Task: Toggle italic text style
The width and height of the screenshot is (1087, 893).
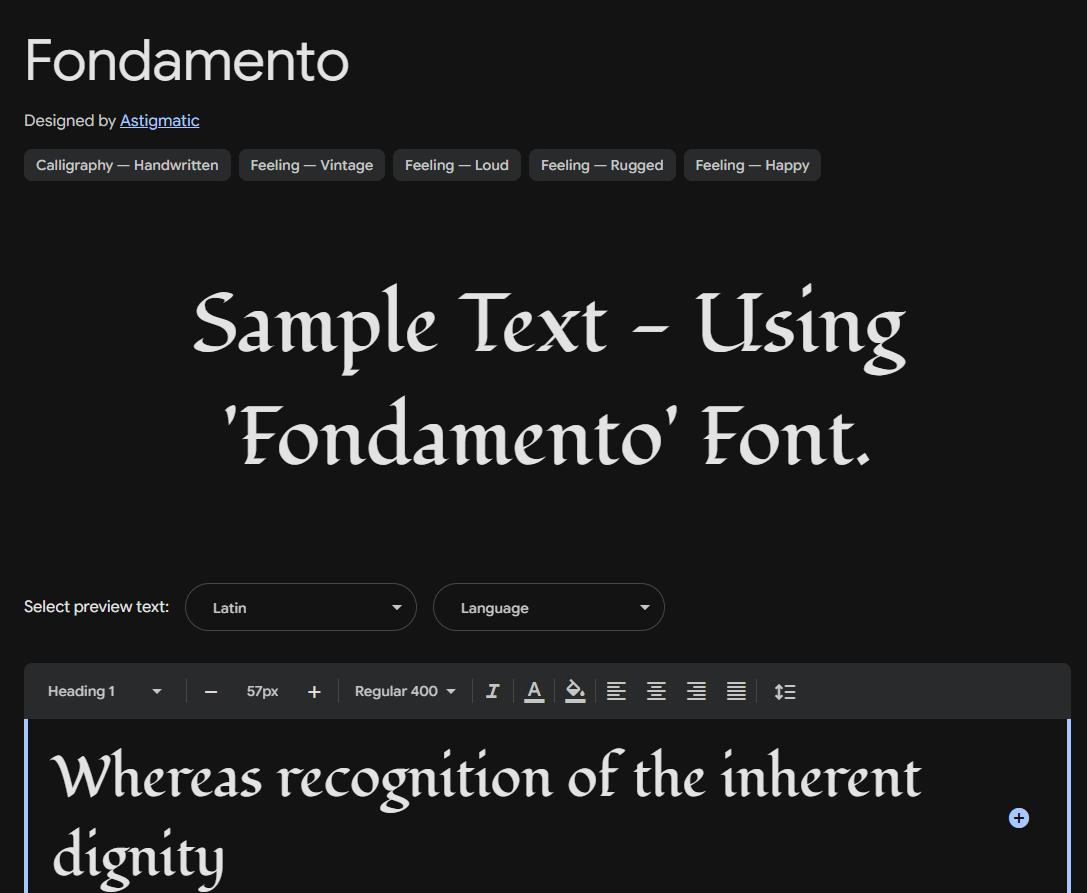Action: tap(492, 691)
